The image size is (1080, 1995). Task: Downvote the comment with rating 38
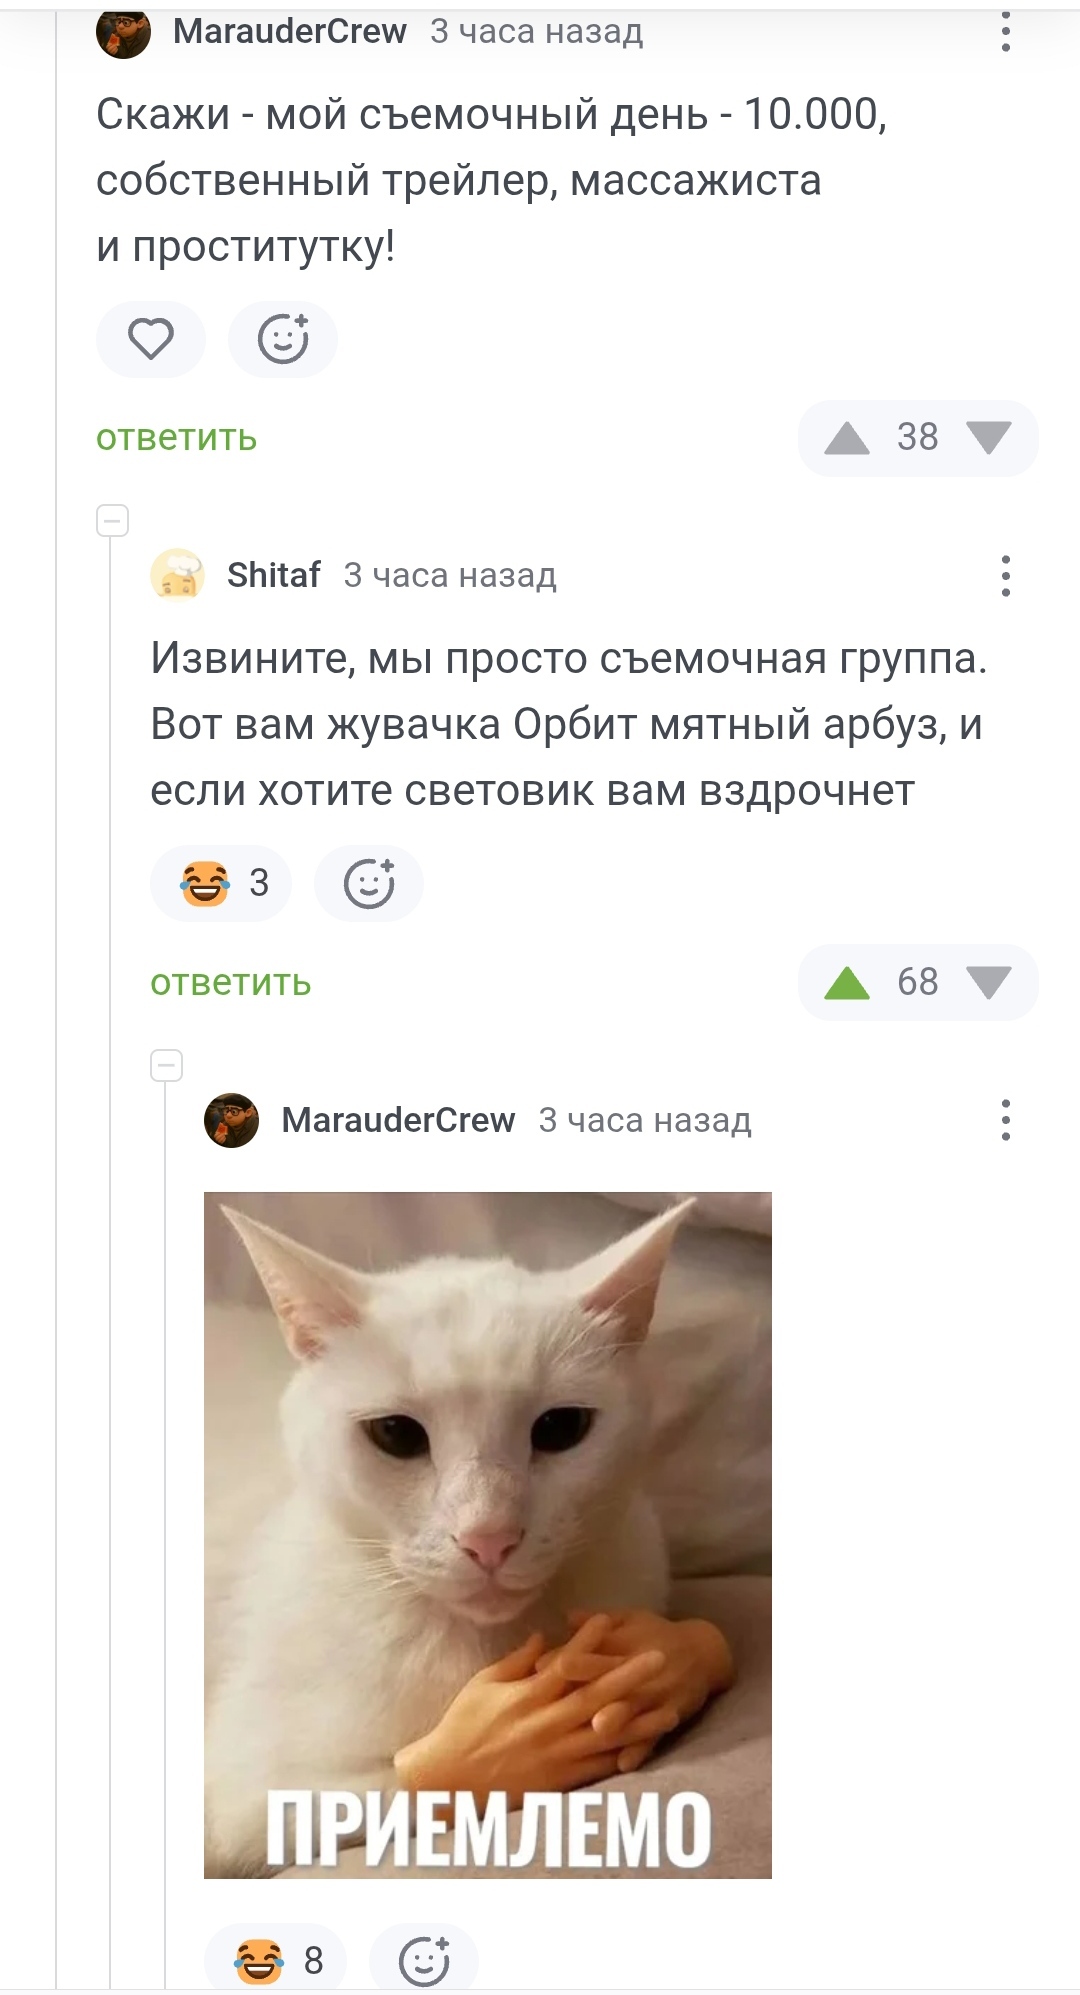(x=989, y=438)
